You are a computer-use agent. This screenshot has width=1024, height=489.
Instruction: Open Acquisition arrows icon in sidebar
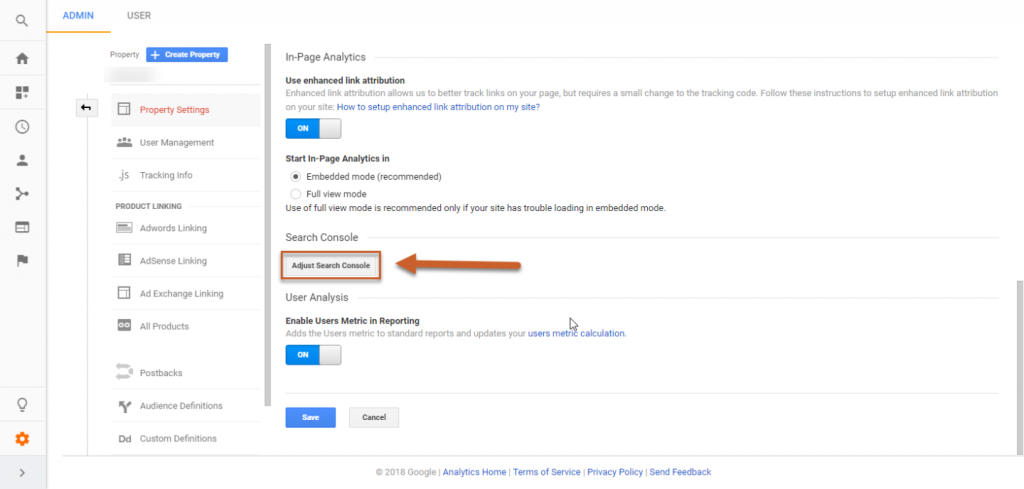click(22, 194)
